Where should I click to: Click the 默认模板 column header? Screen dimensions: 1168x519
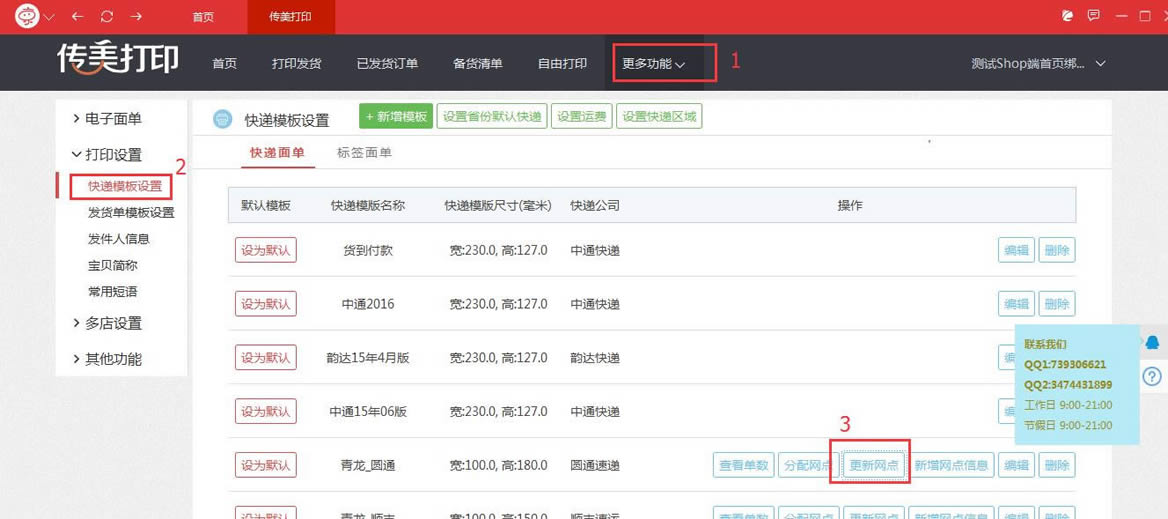pos(265,206)
